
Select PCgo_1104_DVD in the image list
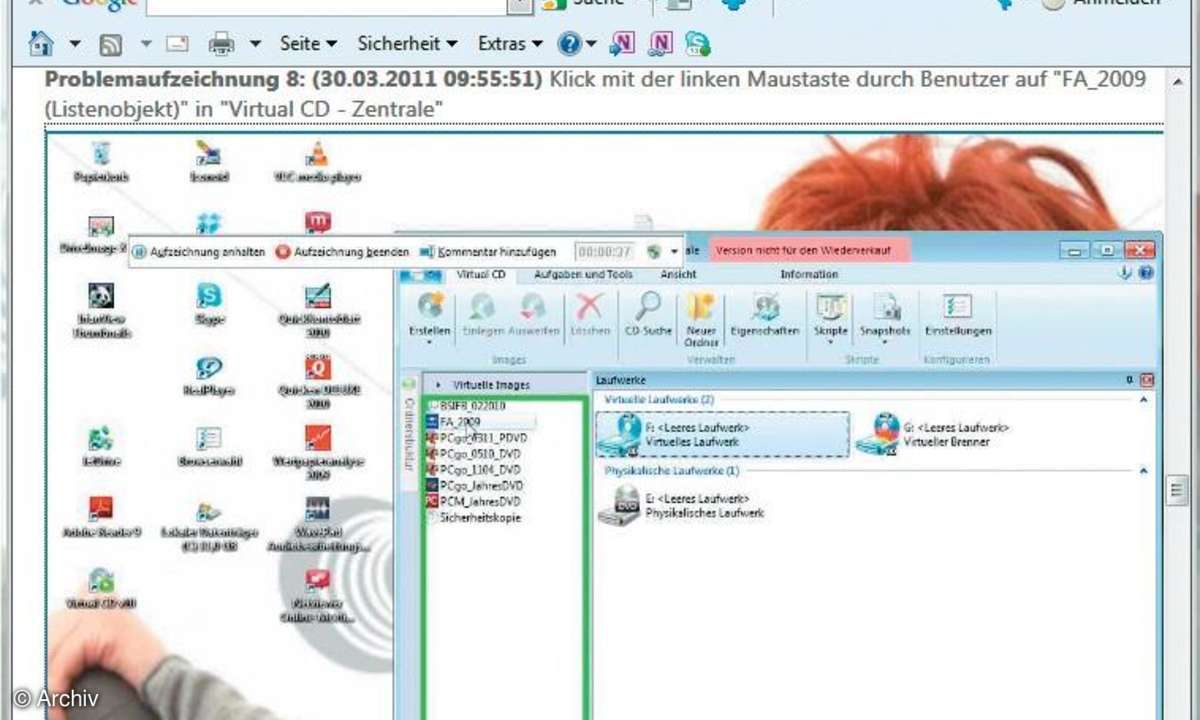(x=473, y=470)
